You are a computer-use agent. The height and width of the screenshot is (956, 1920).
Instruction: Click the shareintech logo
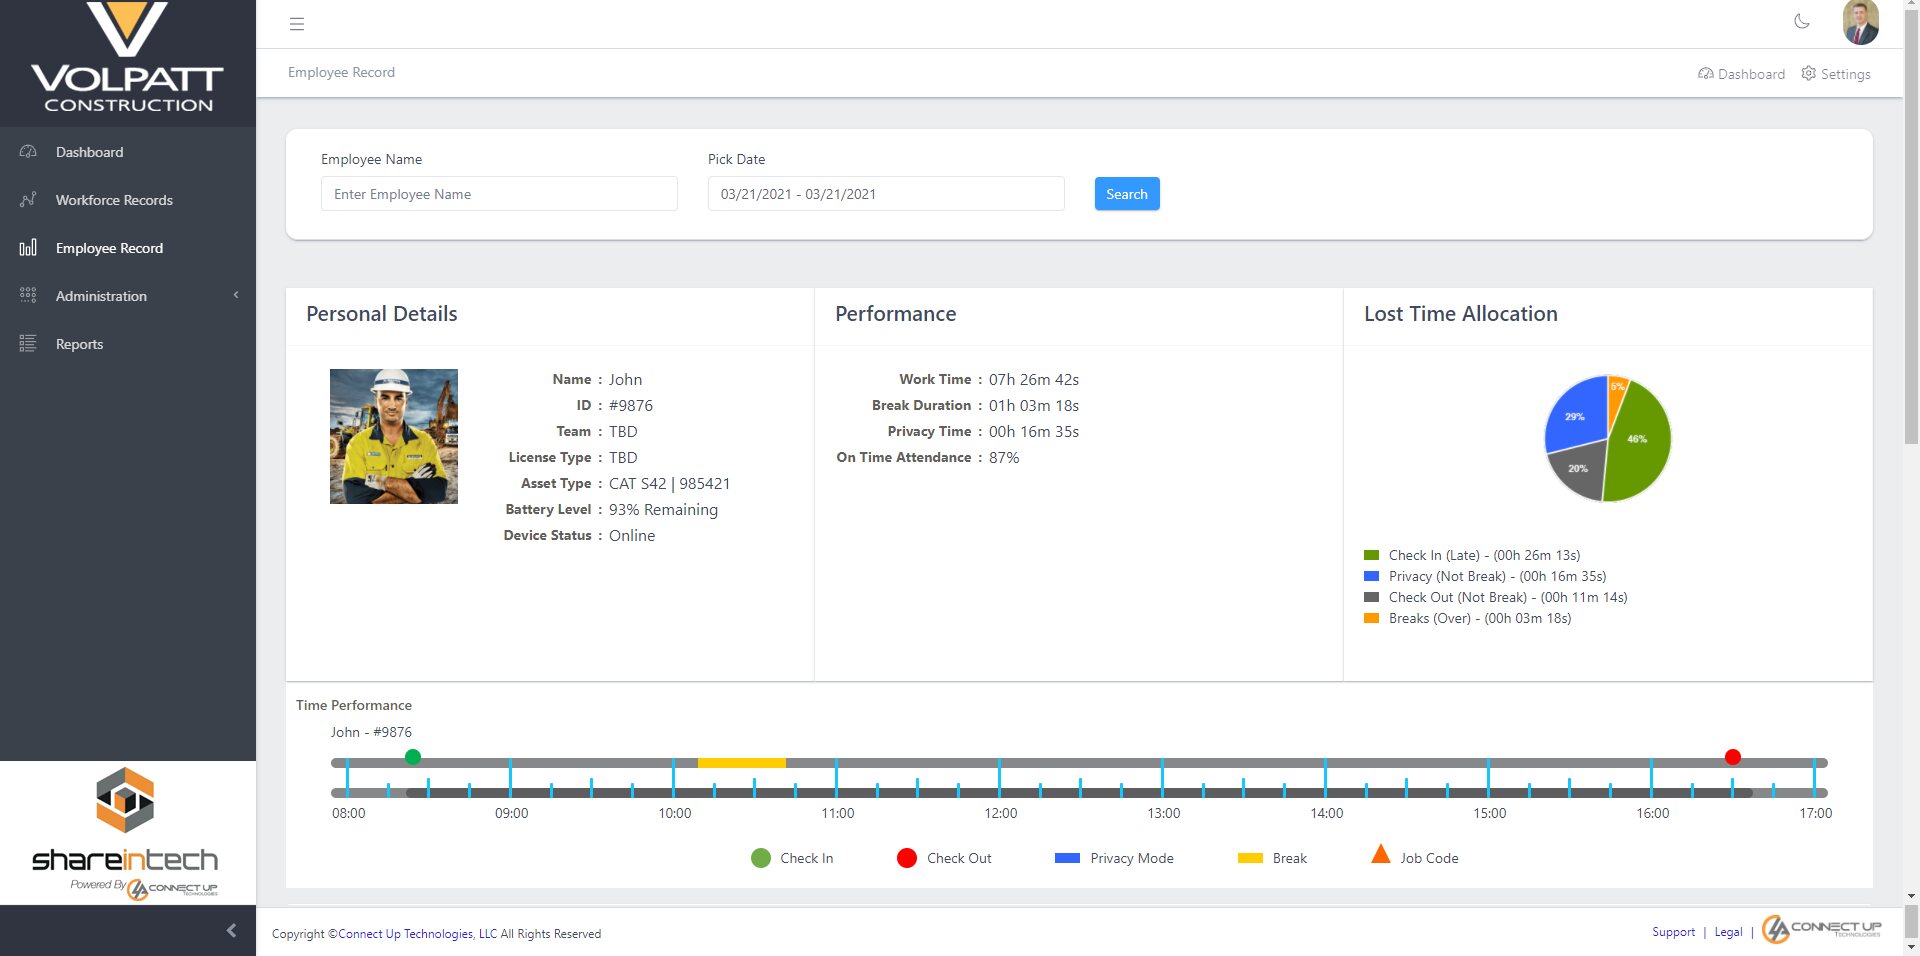tap(126, 834)
